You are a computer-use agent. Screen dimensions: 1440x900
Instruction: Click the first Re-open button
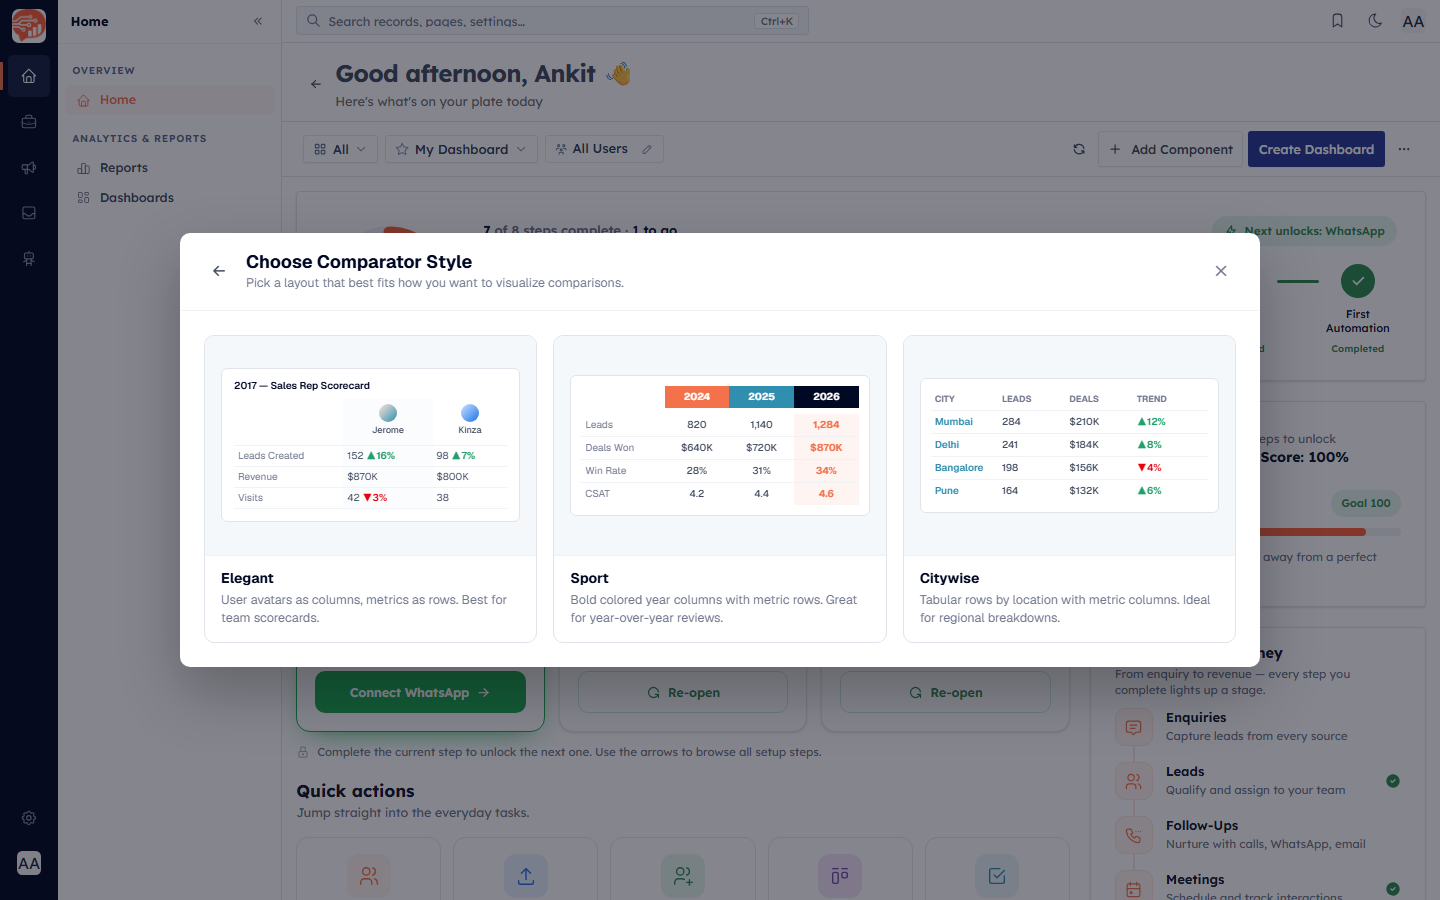(x=683, y=692)
